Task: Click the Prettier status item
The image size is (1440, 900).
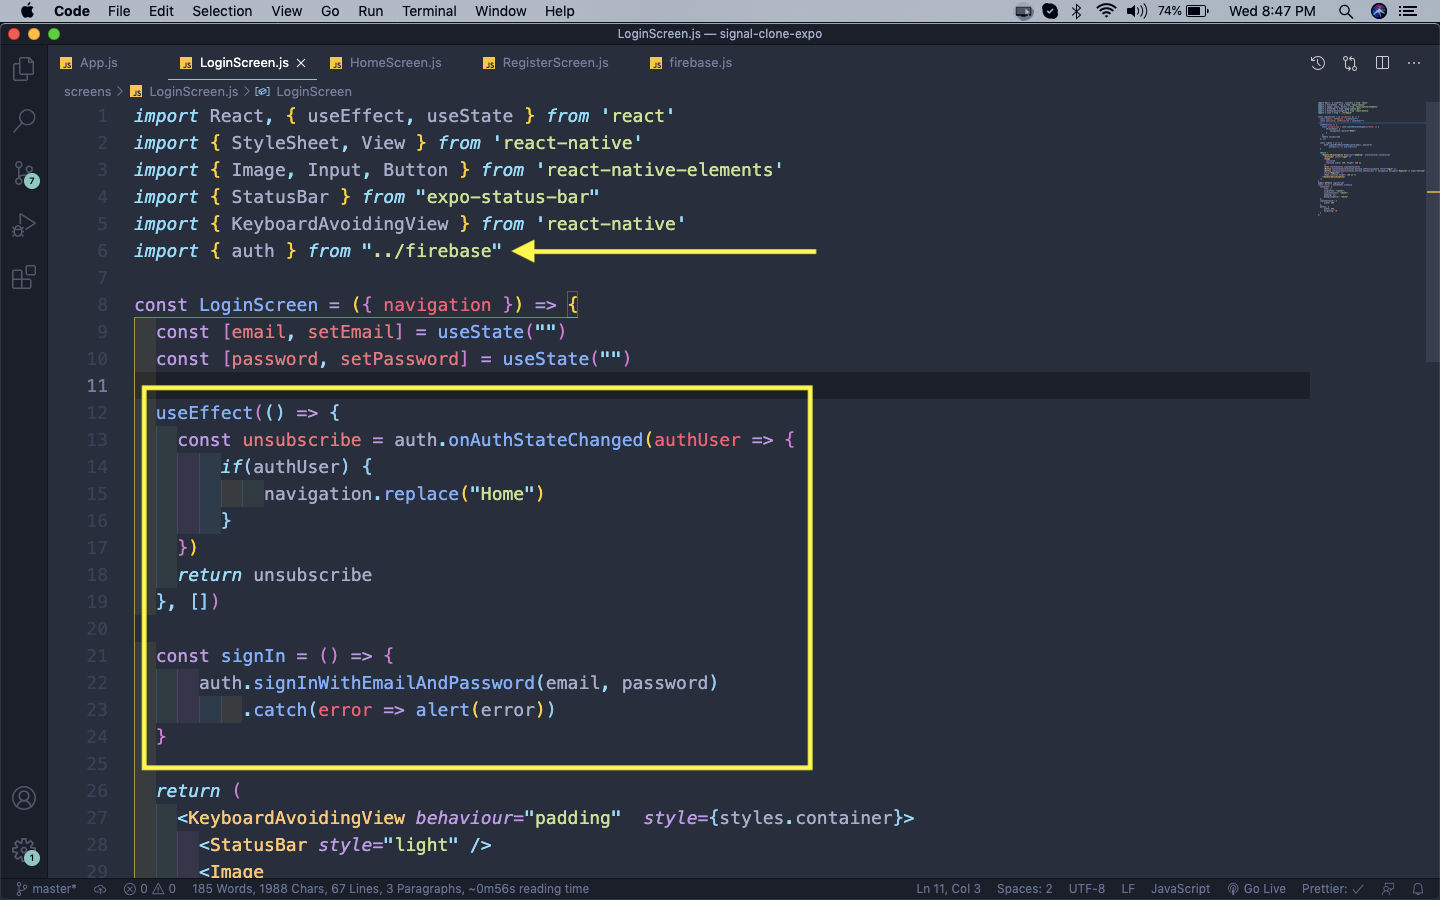Action: [x=1332, y=889]
